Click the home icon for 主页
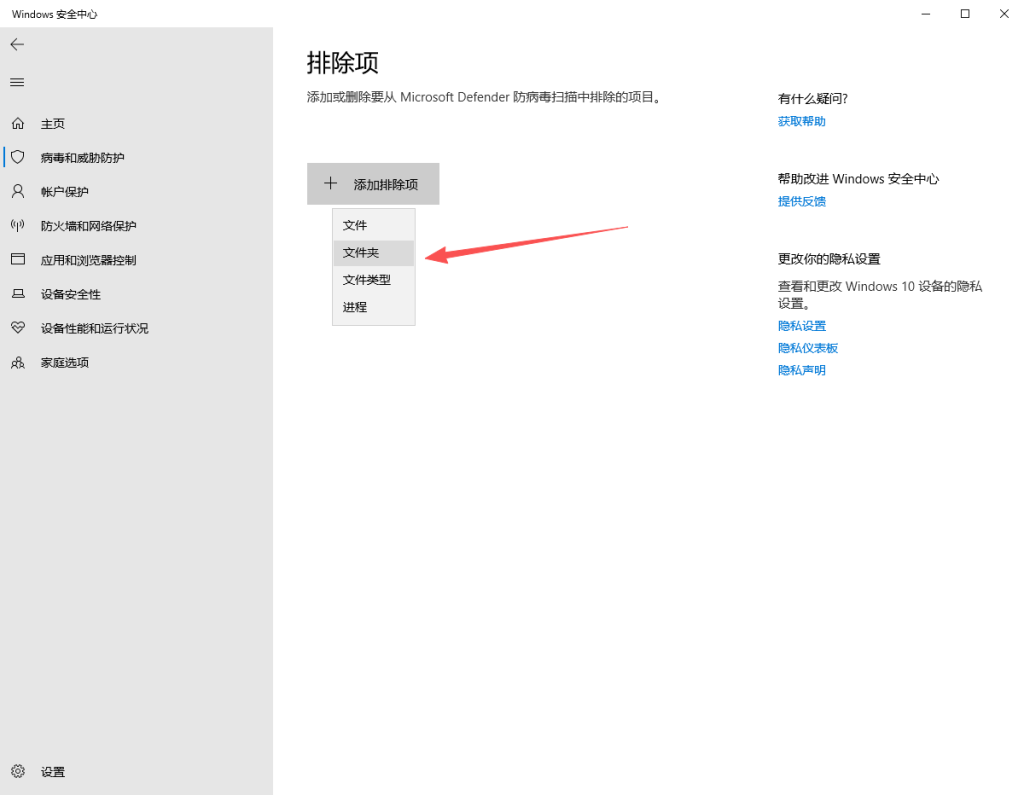Screen dimensions: 1024x795 17,124
